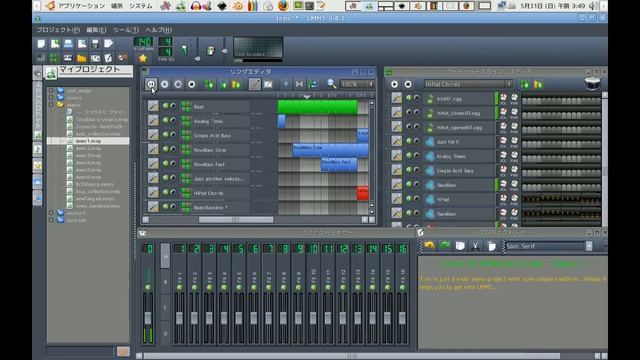Open the プロジェクト(P) menu

[58, 30]
